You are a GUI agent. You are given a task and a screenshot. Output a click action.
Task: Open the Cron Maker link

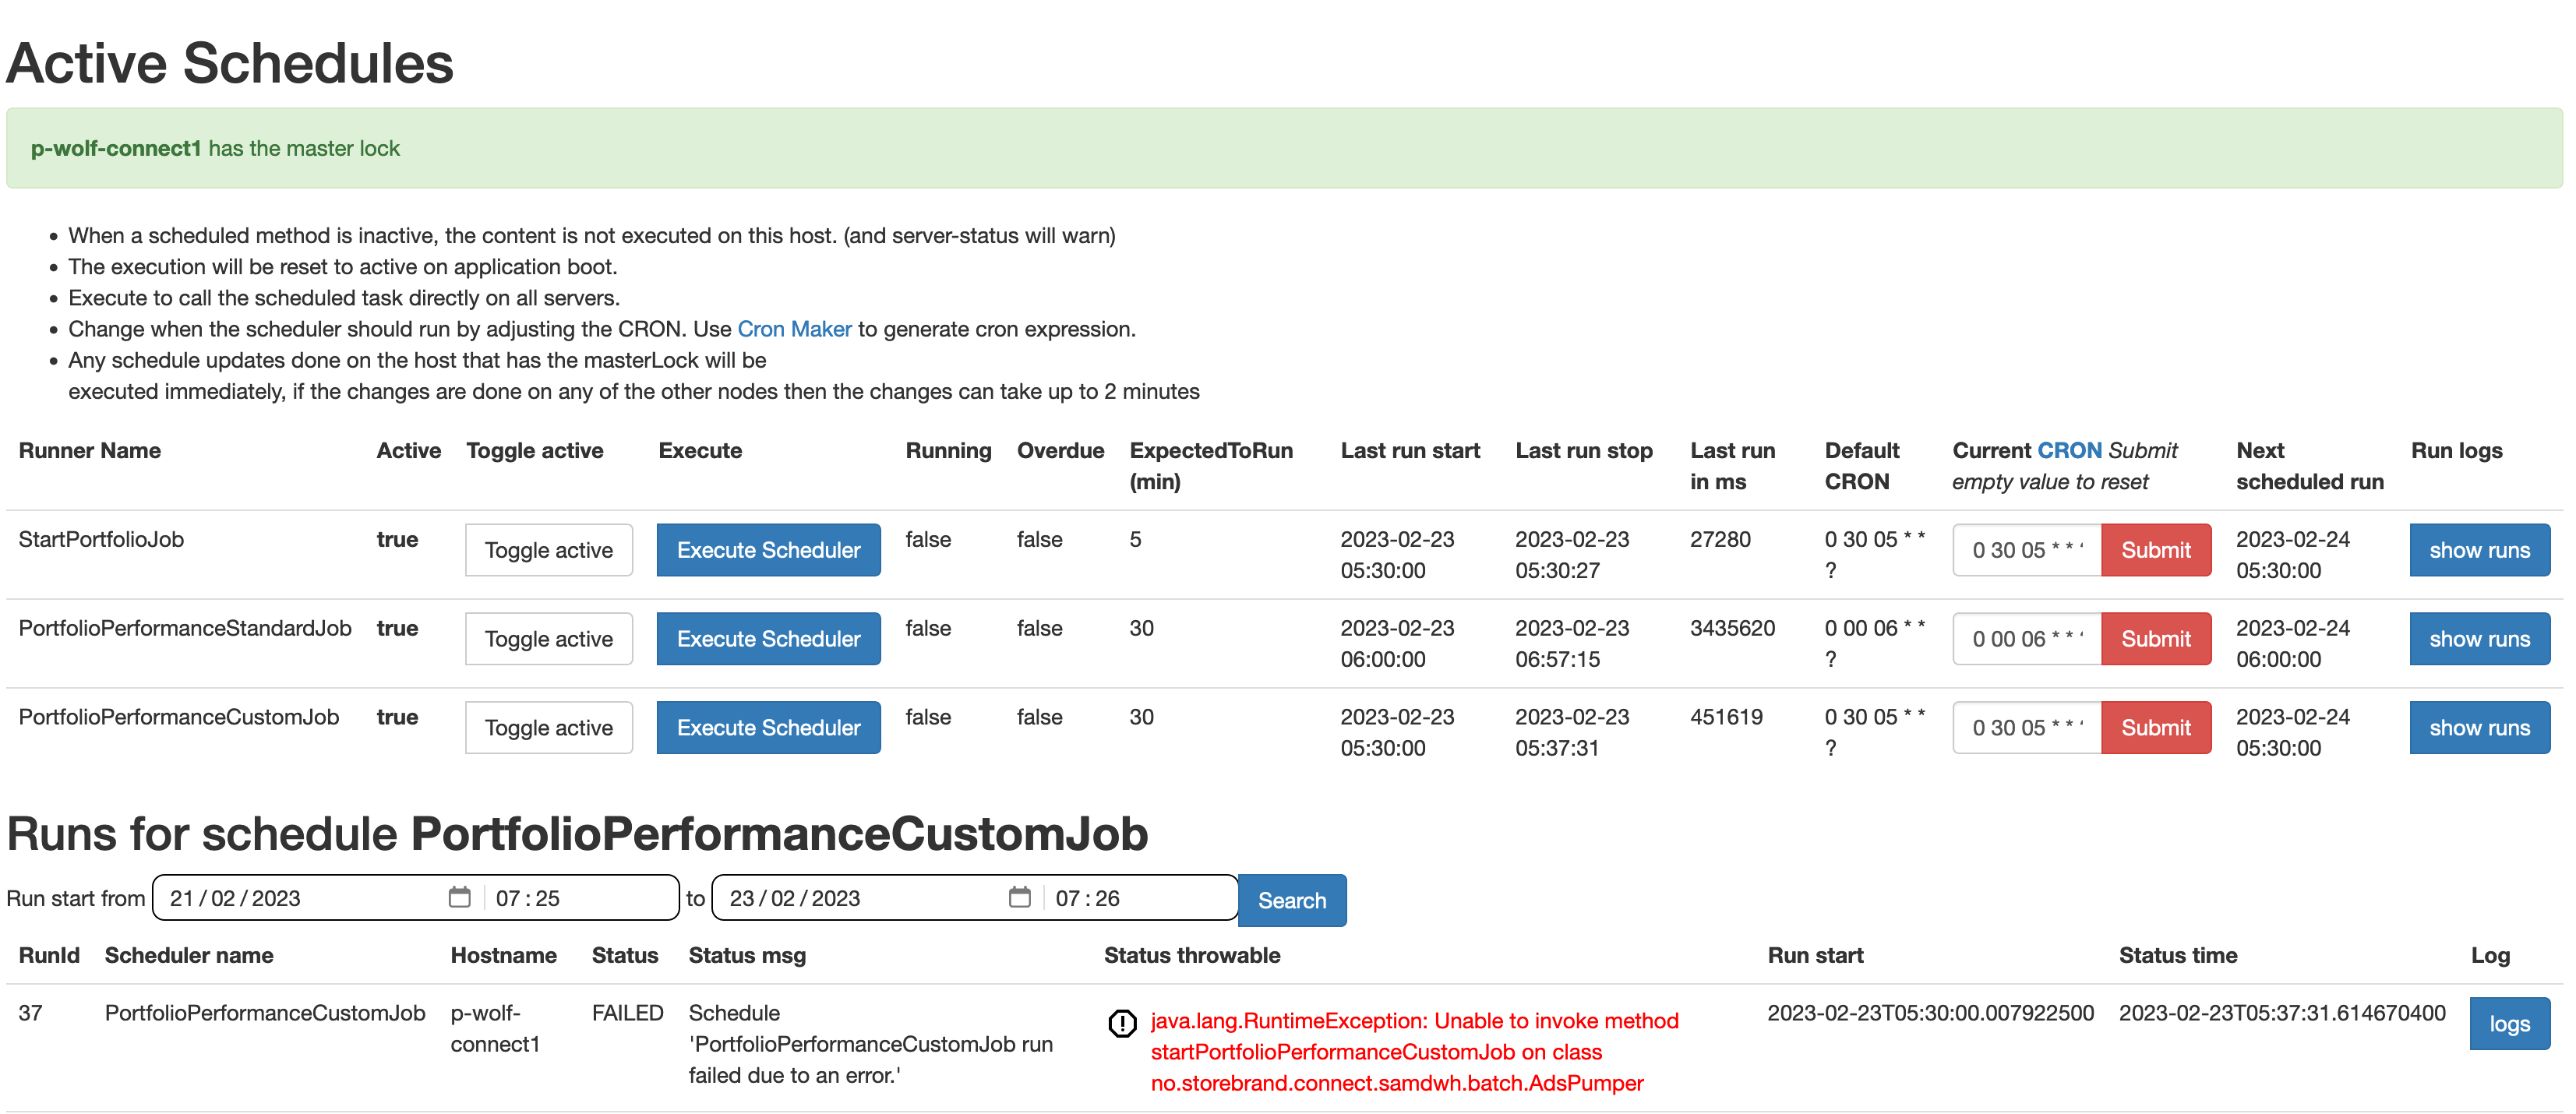(794, 329)
